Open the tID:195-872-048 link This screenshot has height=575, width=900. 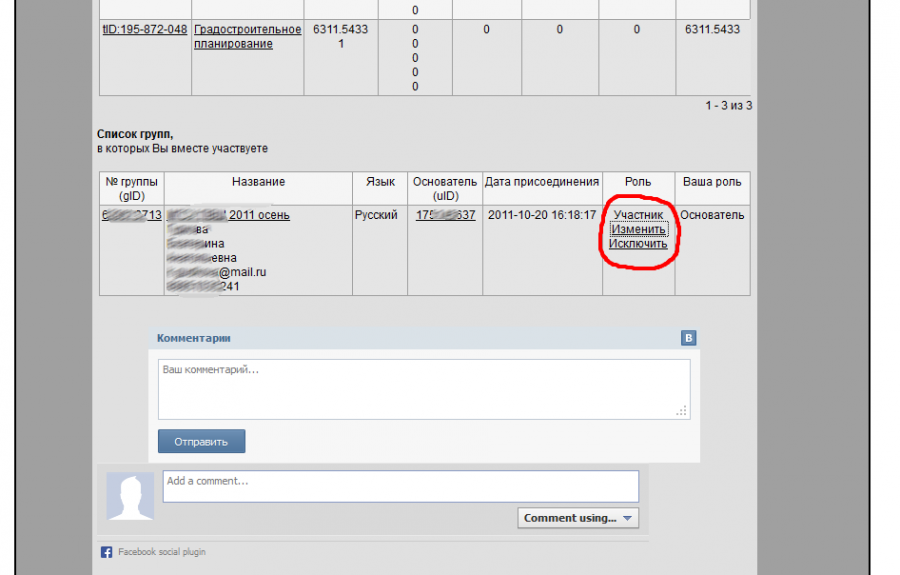[x=144, y=30]
